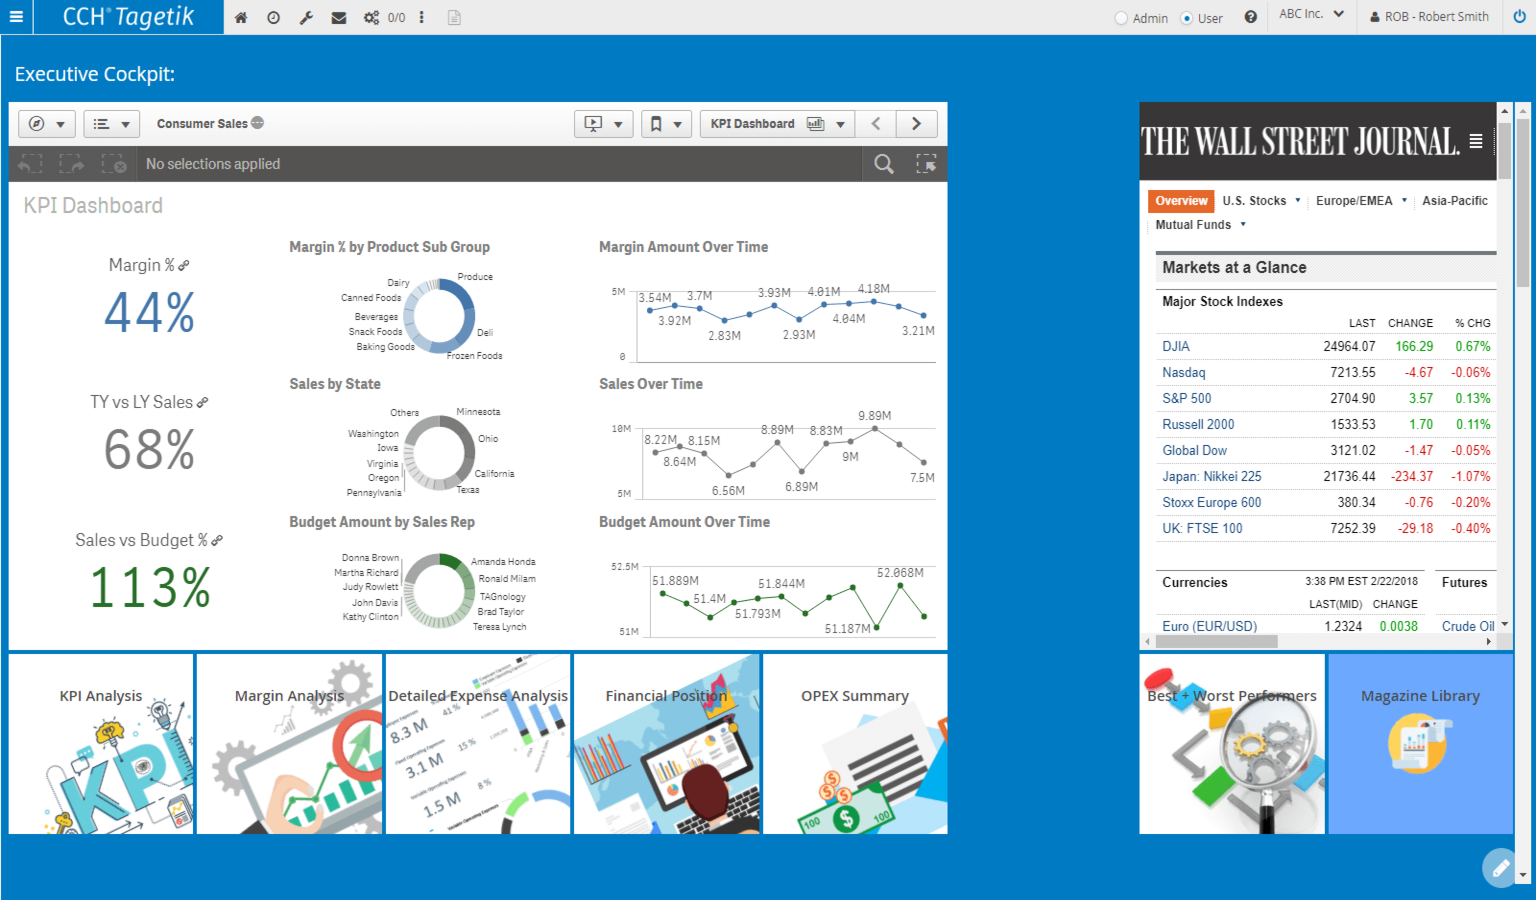Open the OPEX Summary tile
Viewport: 1536px width, 900px height.
point(855,744)
